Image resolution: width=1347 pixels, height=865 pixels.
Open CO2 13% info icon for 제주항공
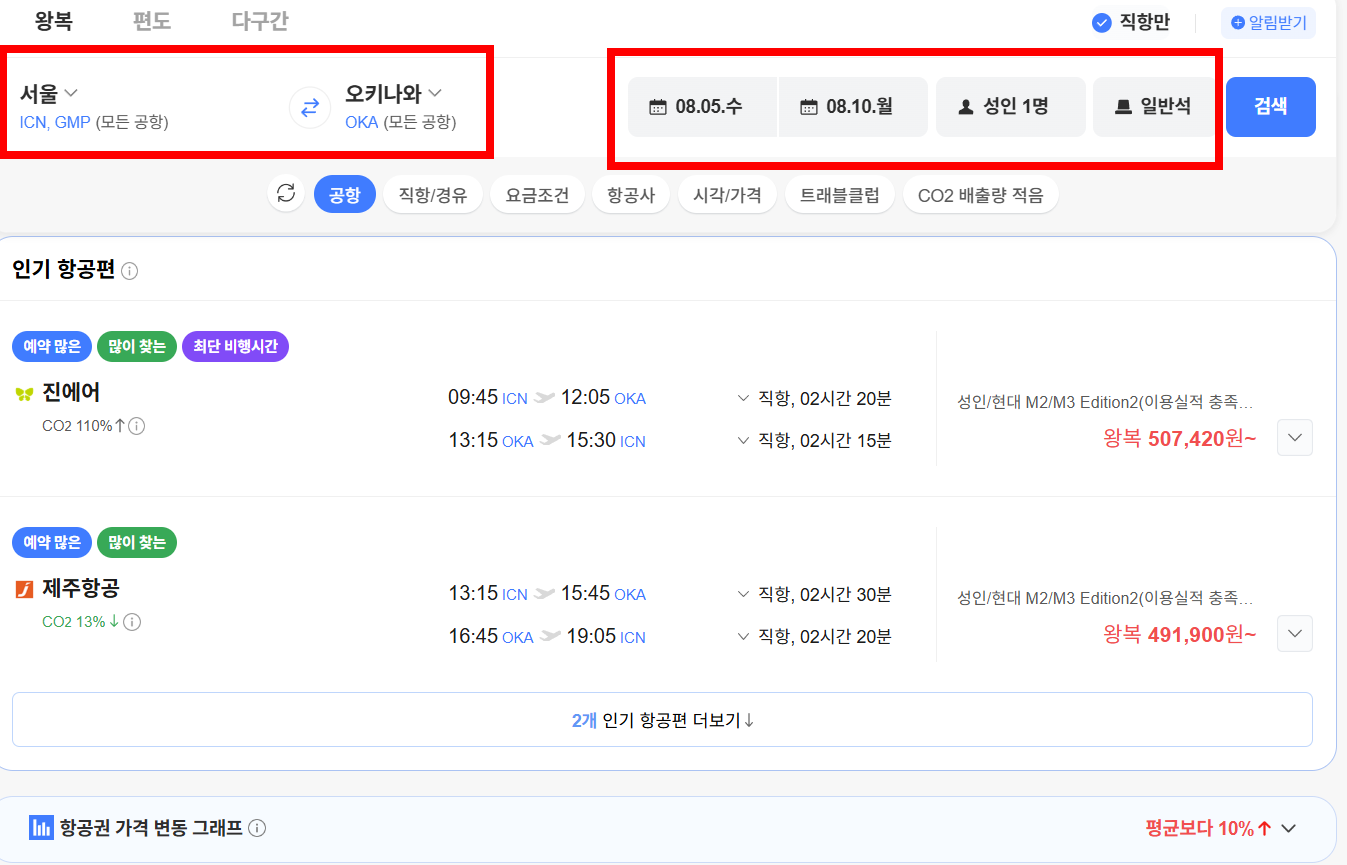(x=132, y=622)
